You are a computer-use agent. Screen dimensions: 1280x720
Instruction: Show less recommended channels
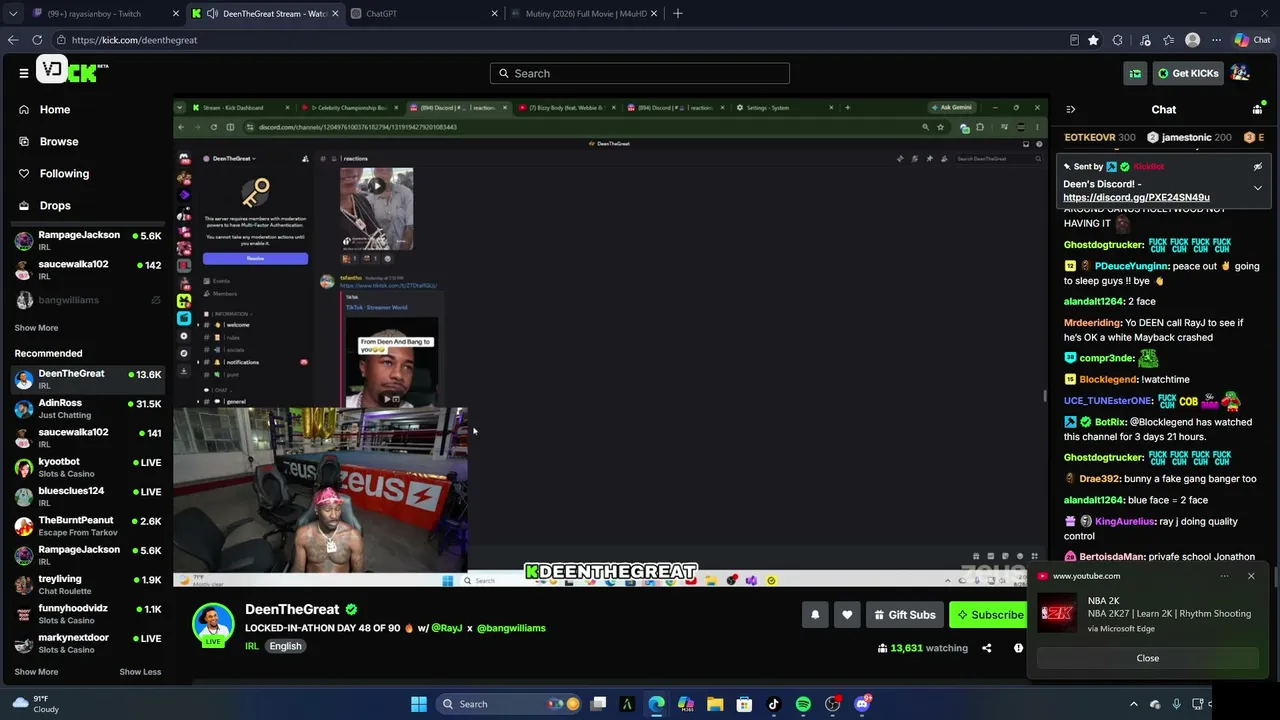click(x=140, y=672)
